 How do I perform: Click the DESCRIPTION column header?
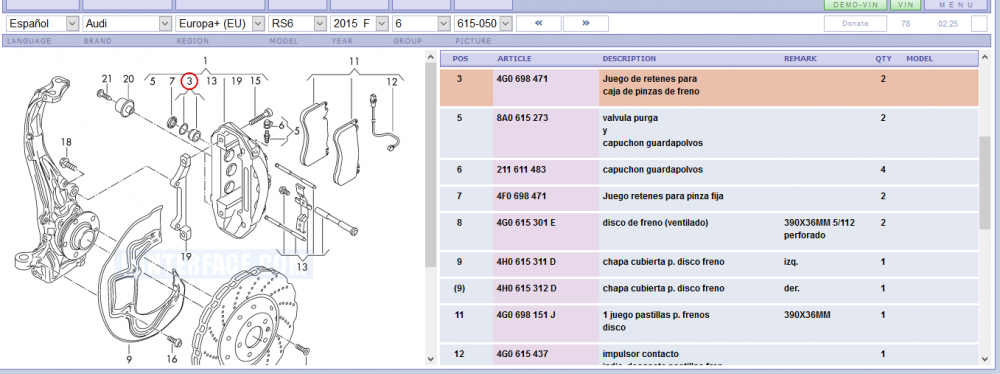629,59
